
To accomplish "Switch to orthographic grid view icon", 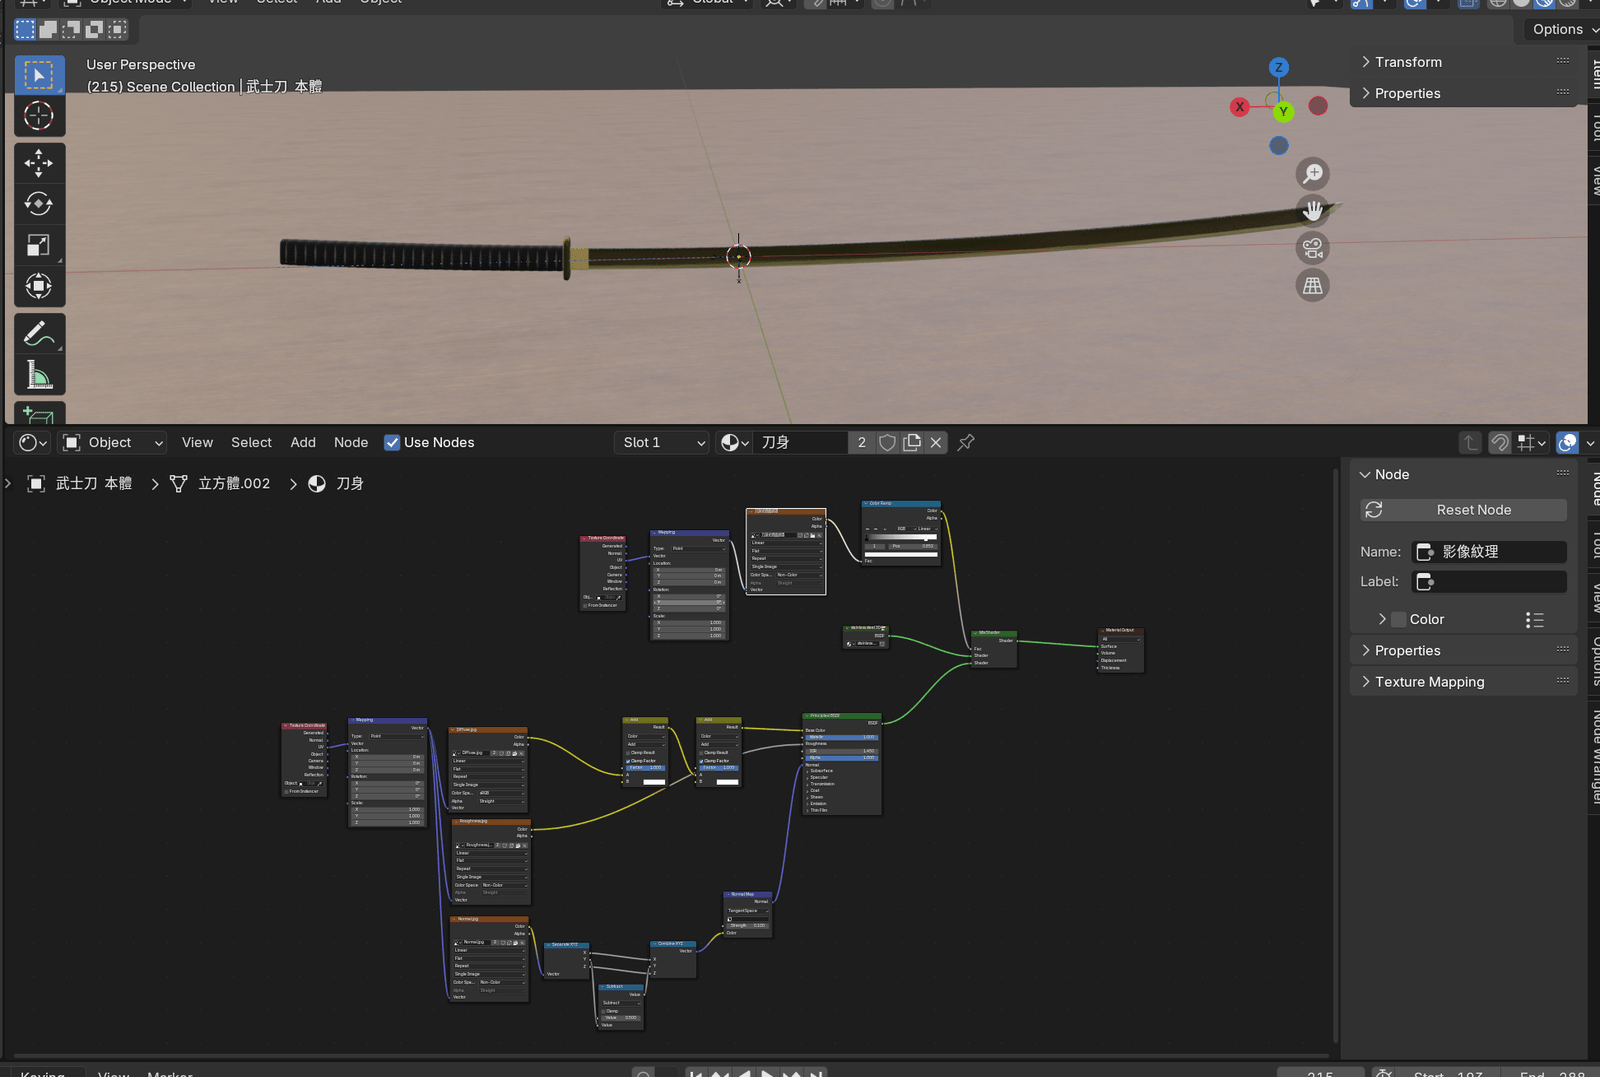I will click(1312, 286).
